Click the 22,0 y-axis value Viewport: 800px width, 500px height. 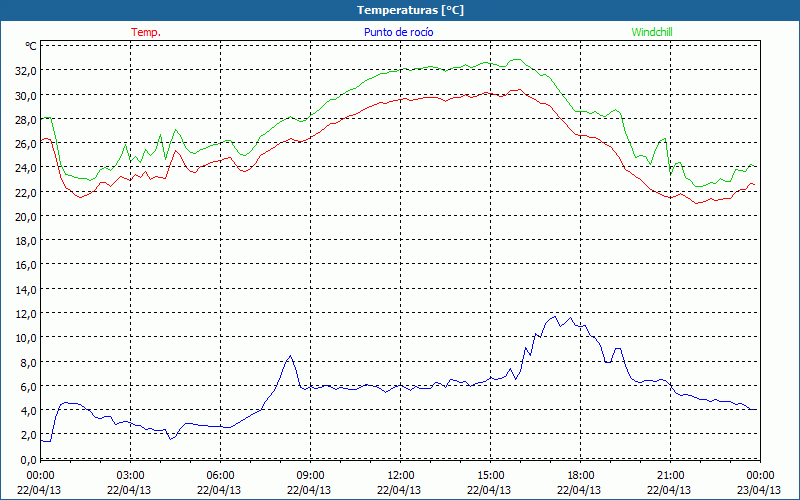[x=26, y=192]
